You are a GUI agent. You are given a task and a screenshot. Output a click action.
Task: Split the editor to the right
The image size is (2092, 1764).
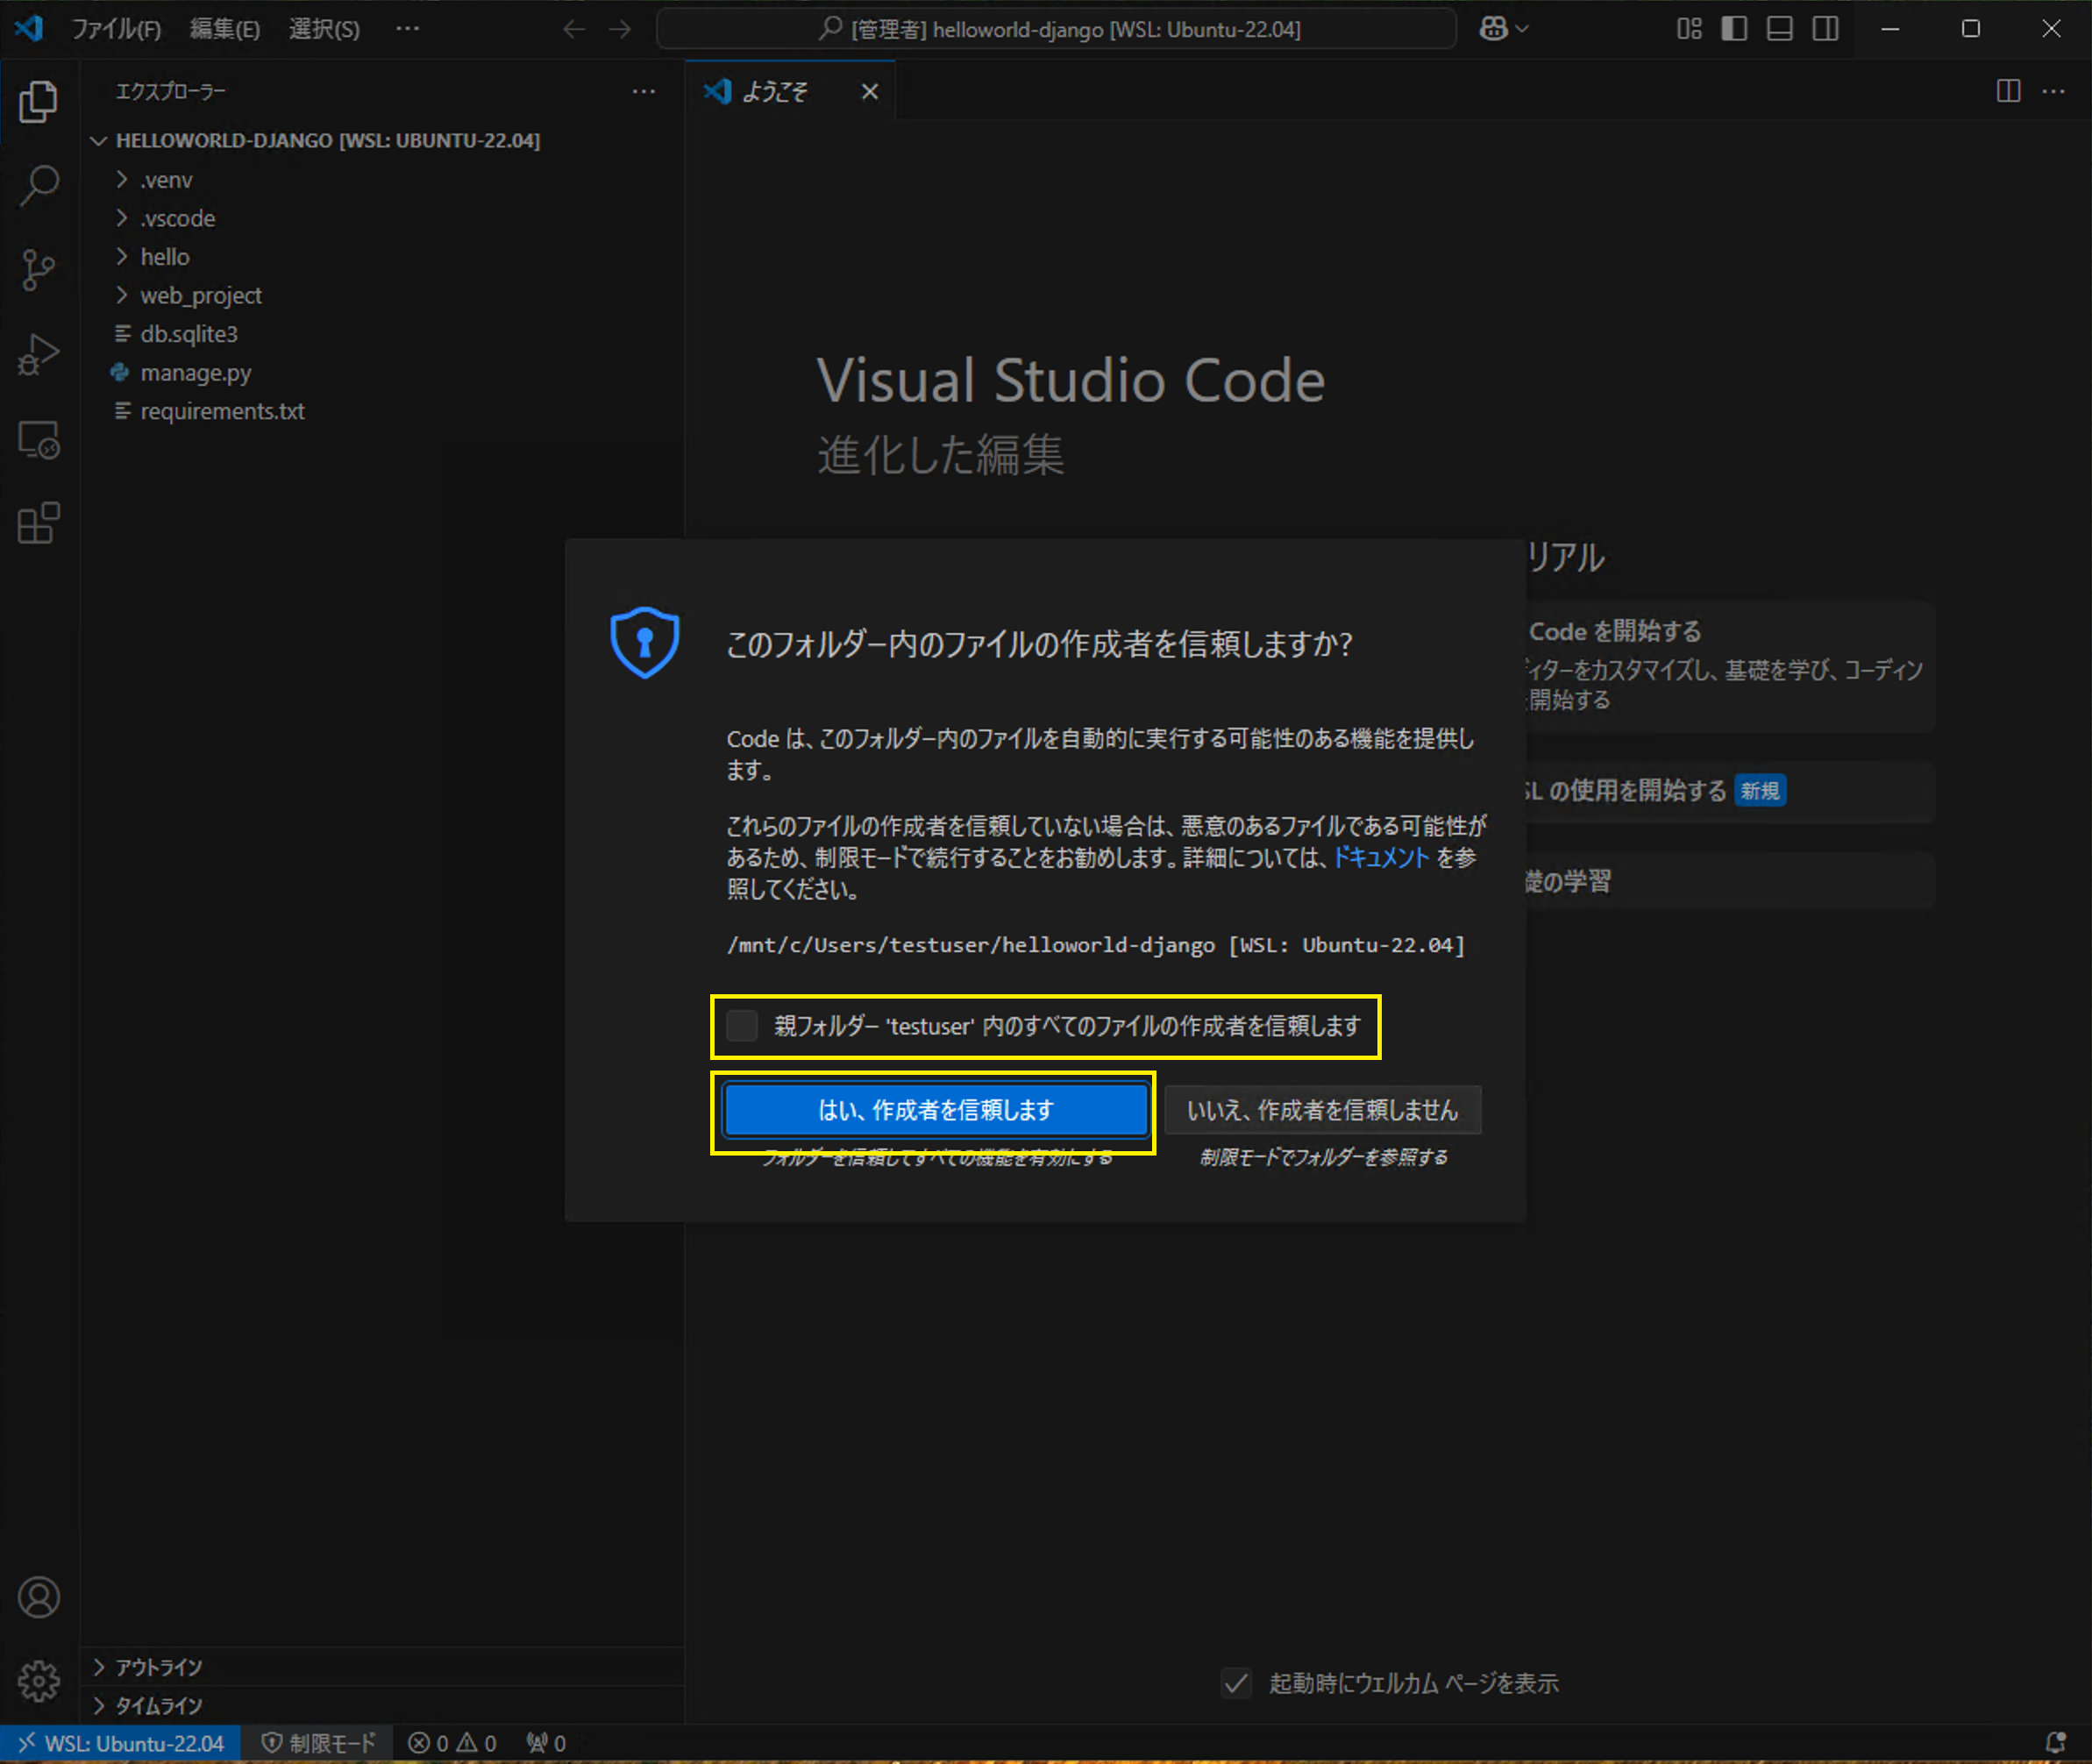[2008, 91]
